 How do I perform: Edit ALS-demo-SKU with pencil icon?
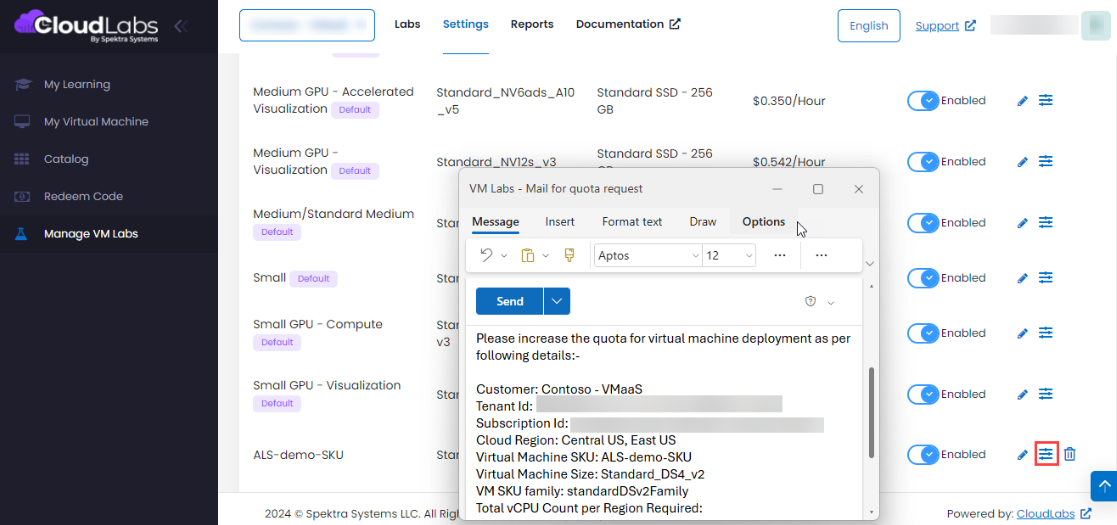[1022, 454]
